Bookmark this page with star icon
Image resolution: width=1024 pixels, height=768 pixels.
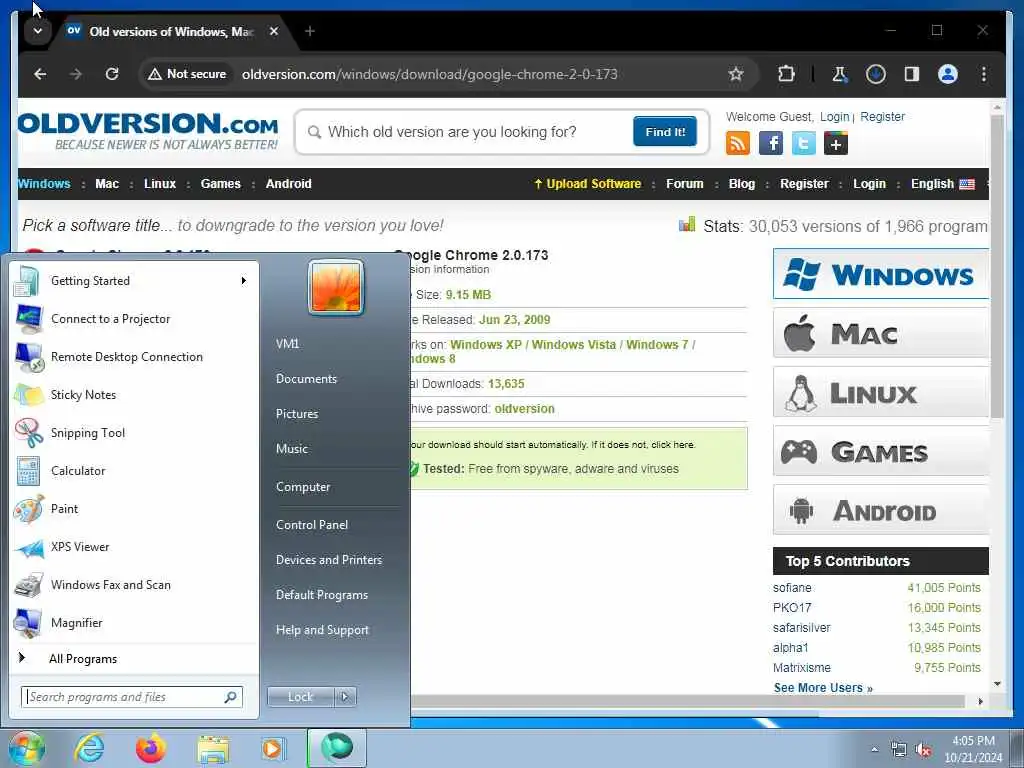736,74
